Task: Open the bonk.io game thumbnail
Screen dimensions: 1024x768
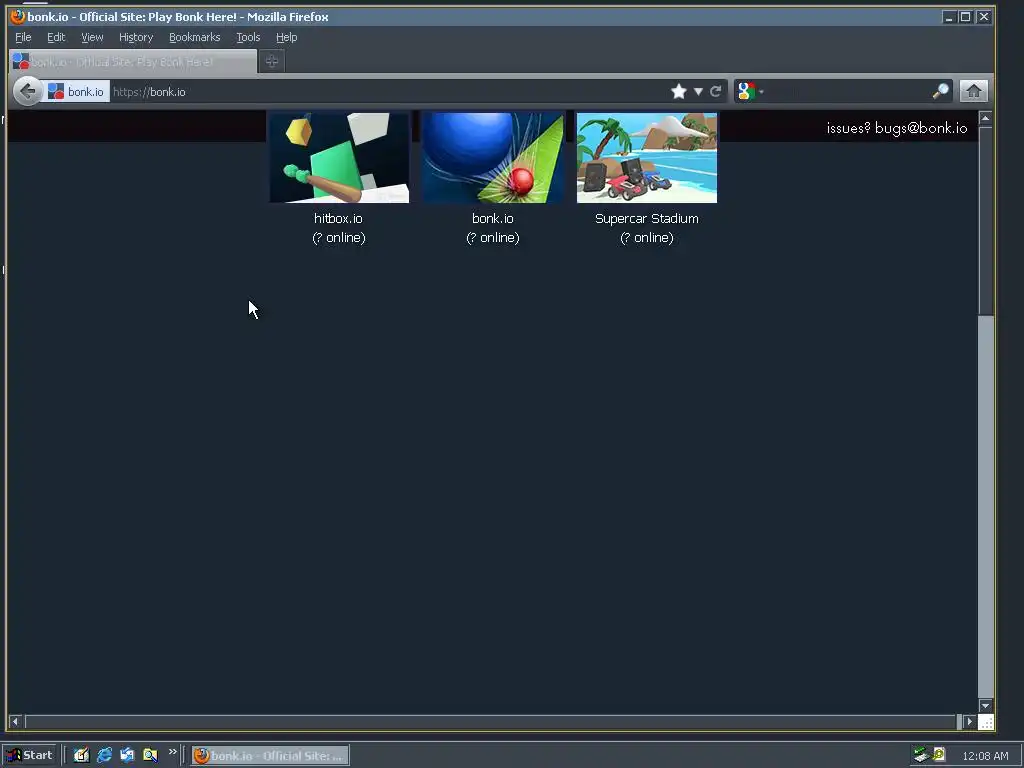Action: 493,157
